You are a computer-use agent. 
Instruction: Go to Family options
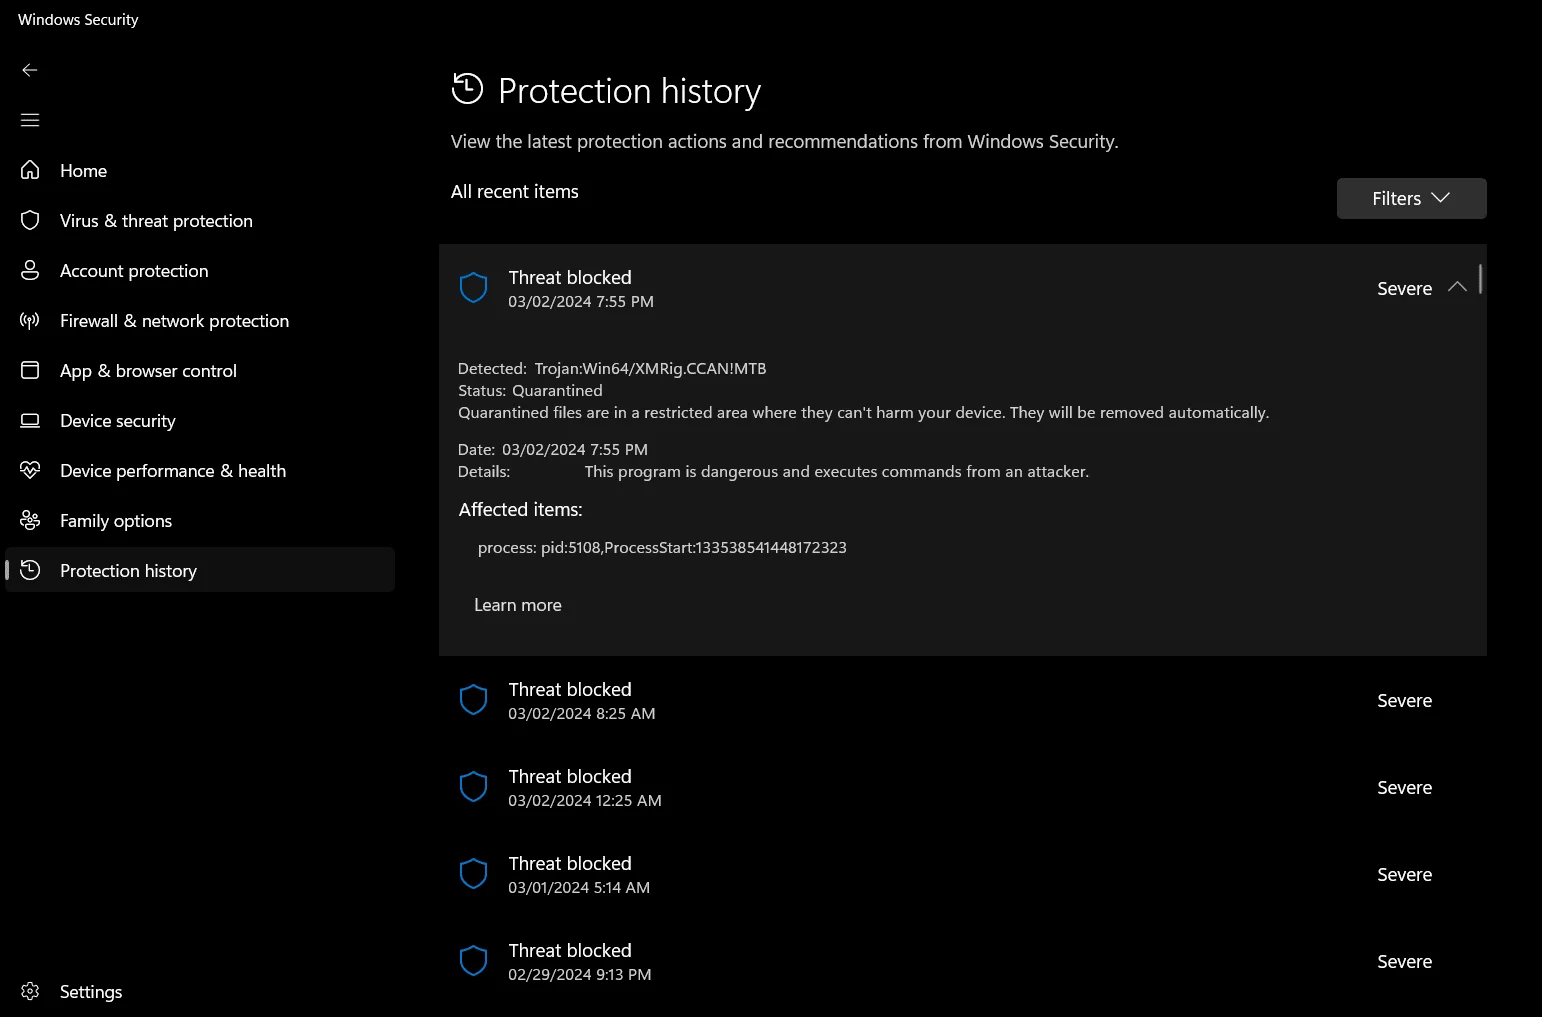[x=200, y=520]
